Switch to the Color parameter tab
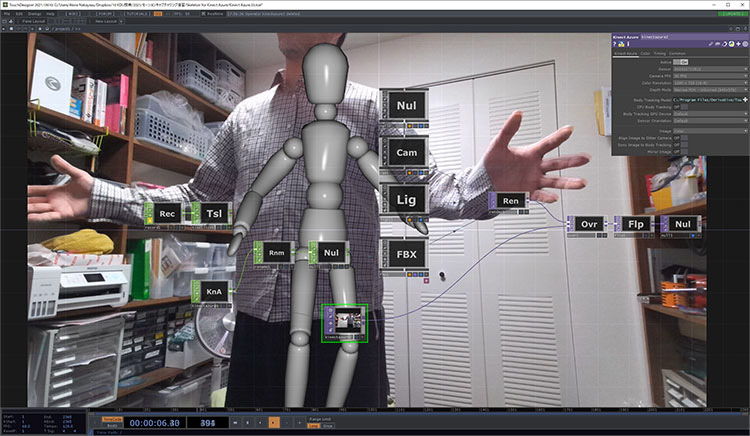The height and width of the screenshot is (436, 750). coord(645,54)
